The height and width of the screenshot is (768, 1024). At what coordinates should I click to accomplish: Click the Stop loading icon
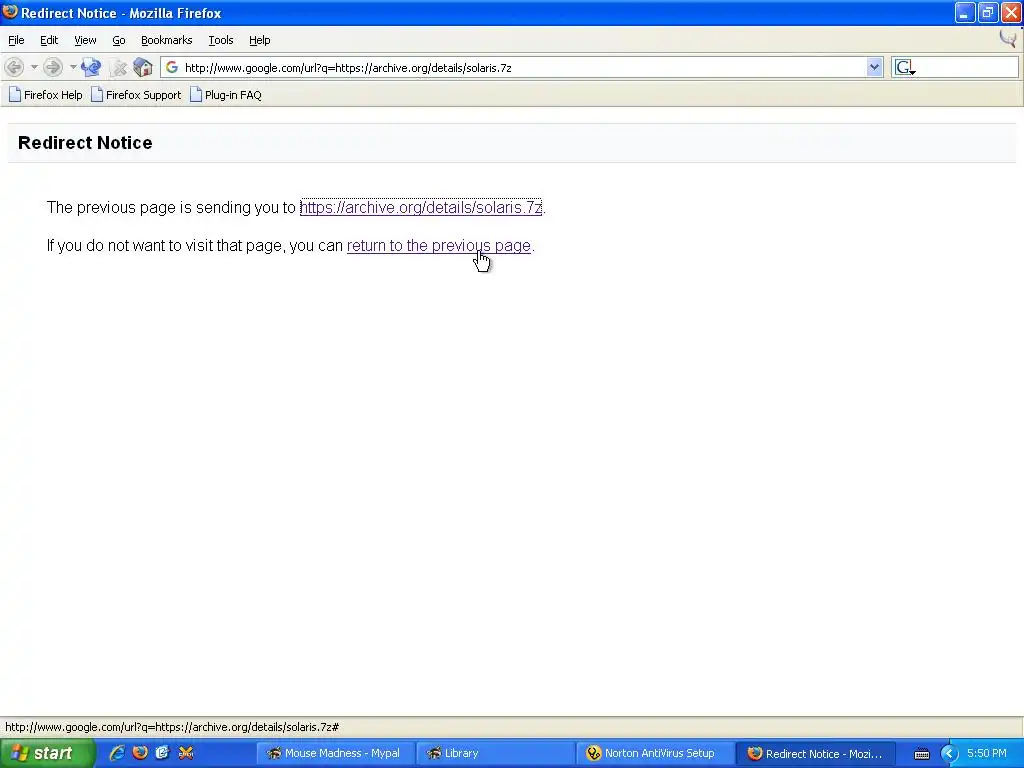(118, 67)
